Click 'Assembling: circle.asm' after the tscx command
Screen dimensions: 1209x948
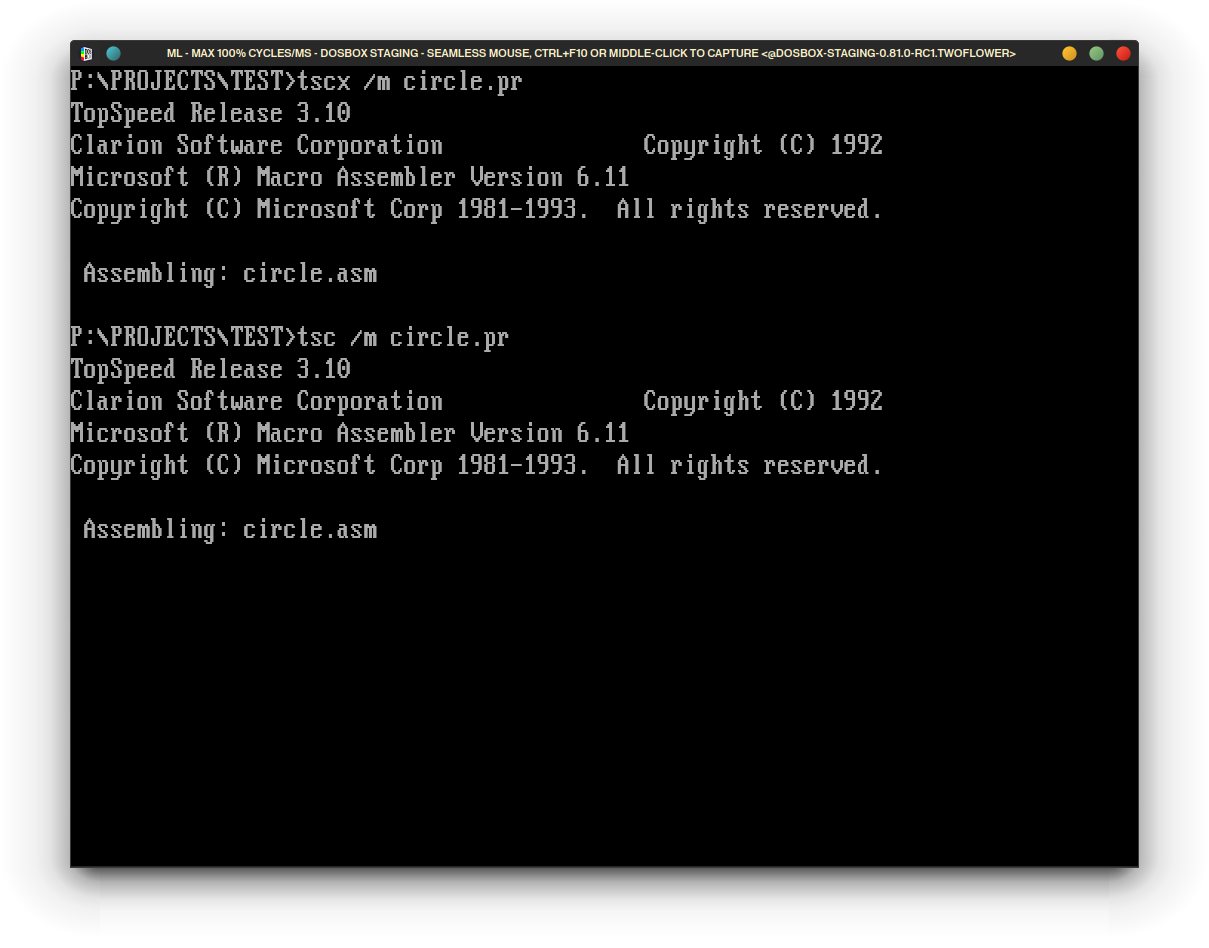pyautogui.click(x=230, y=274)
